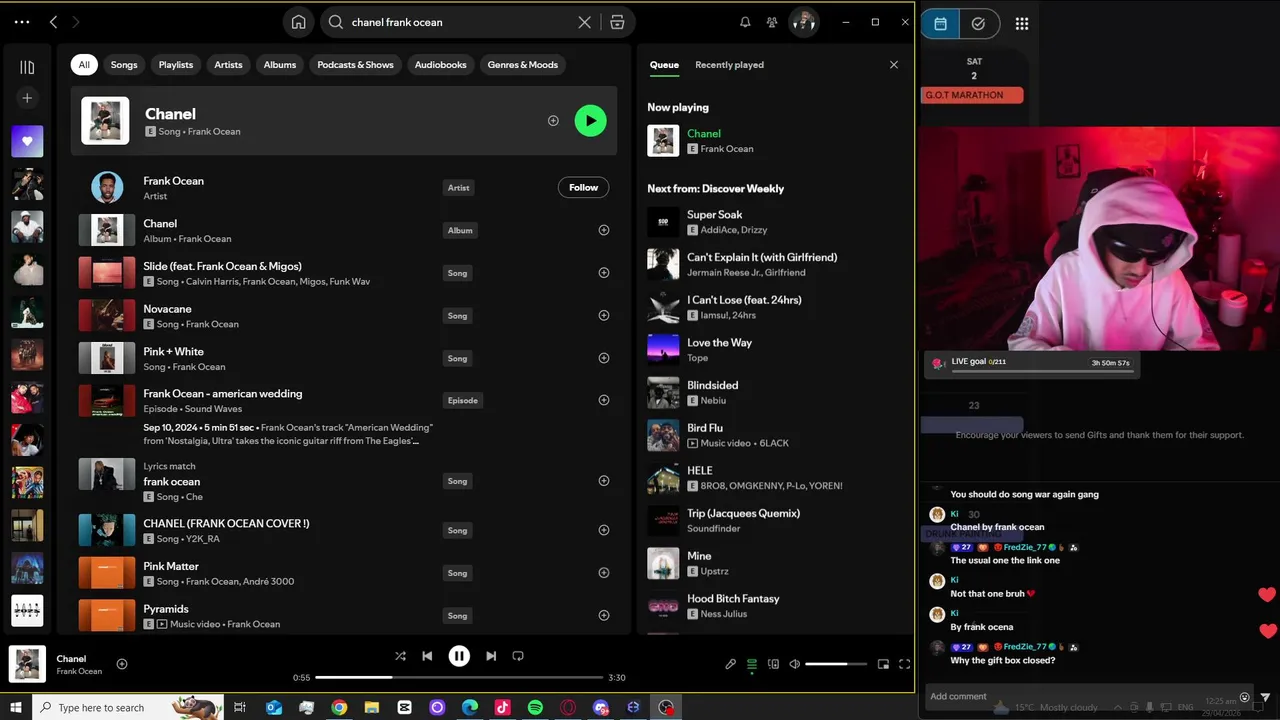Go to Spotify Home

[x=298, y=22]
